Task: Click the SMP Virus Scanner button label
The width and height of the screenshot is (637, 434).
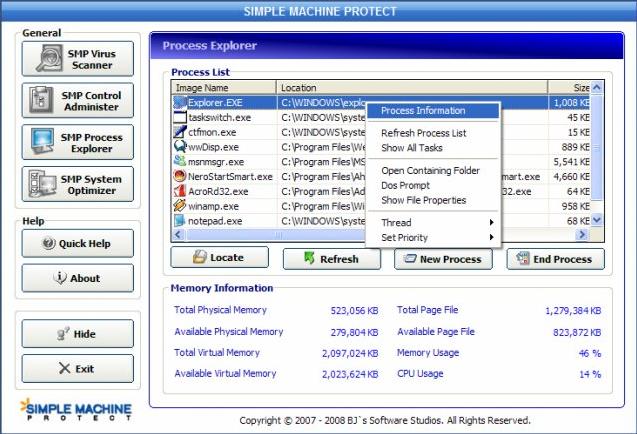Action: click(x=92, y=59)
